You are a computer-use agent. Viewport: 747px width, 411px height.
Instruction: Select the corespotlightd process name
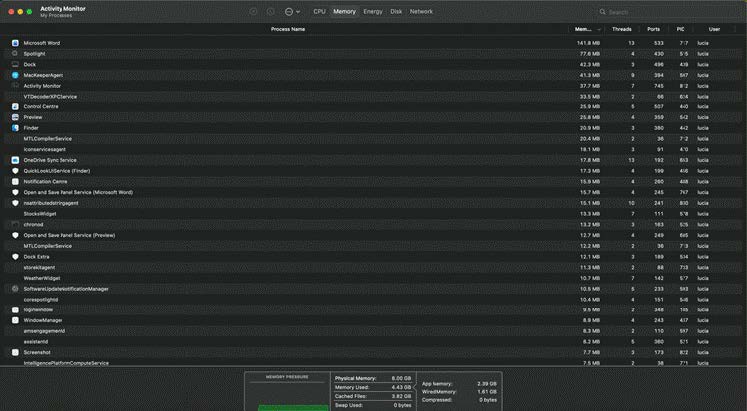pos(41,300)
